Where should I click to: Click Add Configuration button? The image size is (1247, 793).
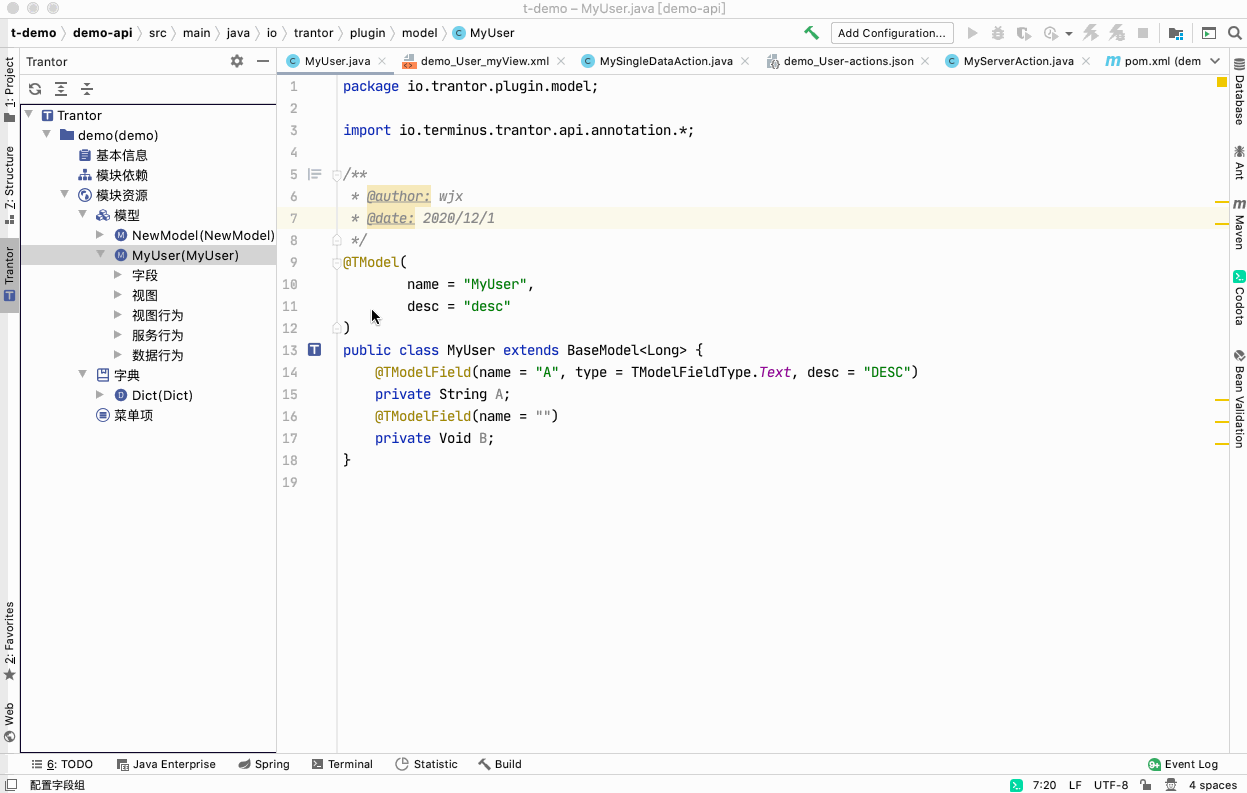coord(892,33)
